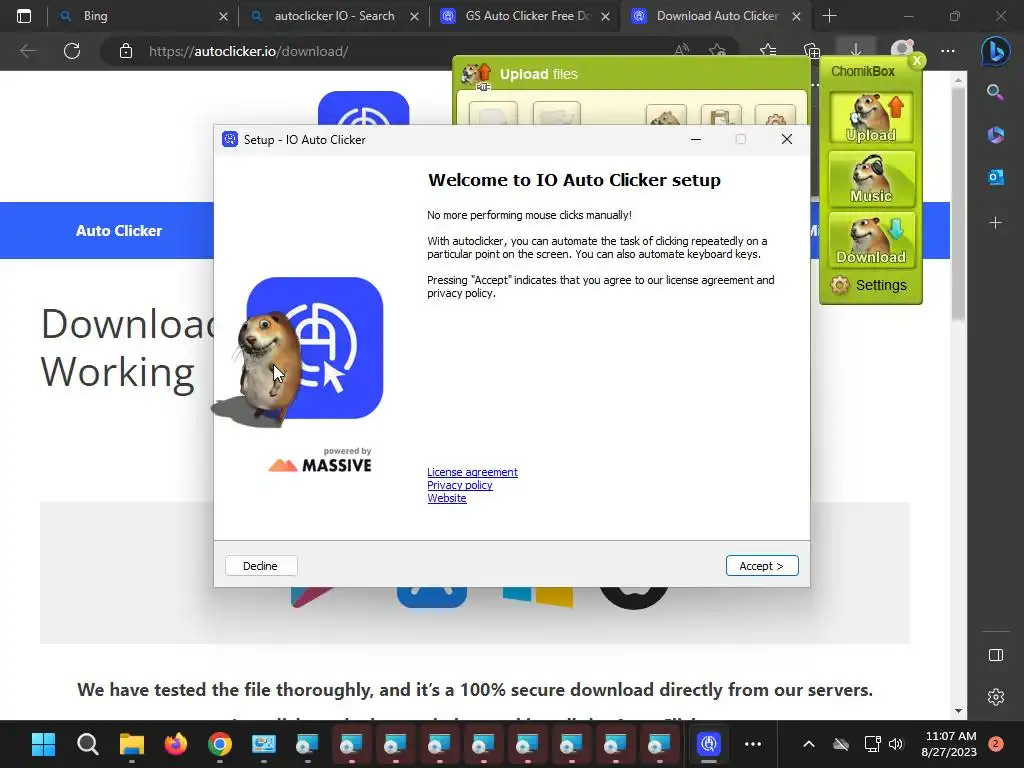This screenshot has height=768, width=1024.
Task: Click the IO Auto Clicker blue logo in setup
Action: point(315,347)
